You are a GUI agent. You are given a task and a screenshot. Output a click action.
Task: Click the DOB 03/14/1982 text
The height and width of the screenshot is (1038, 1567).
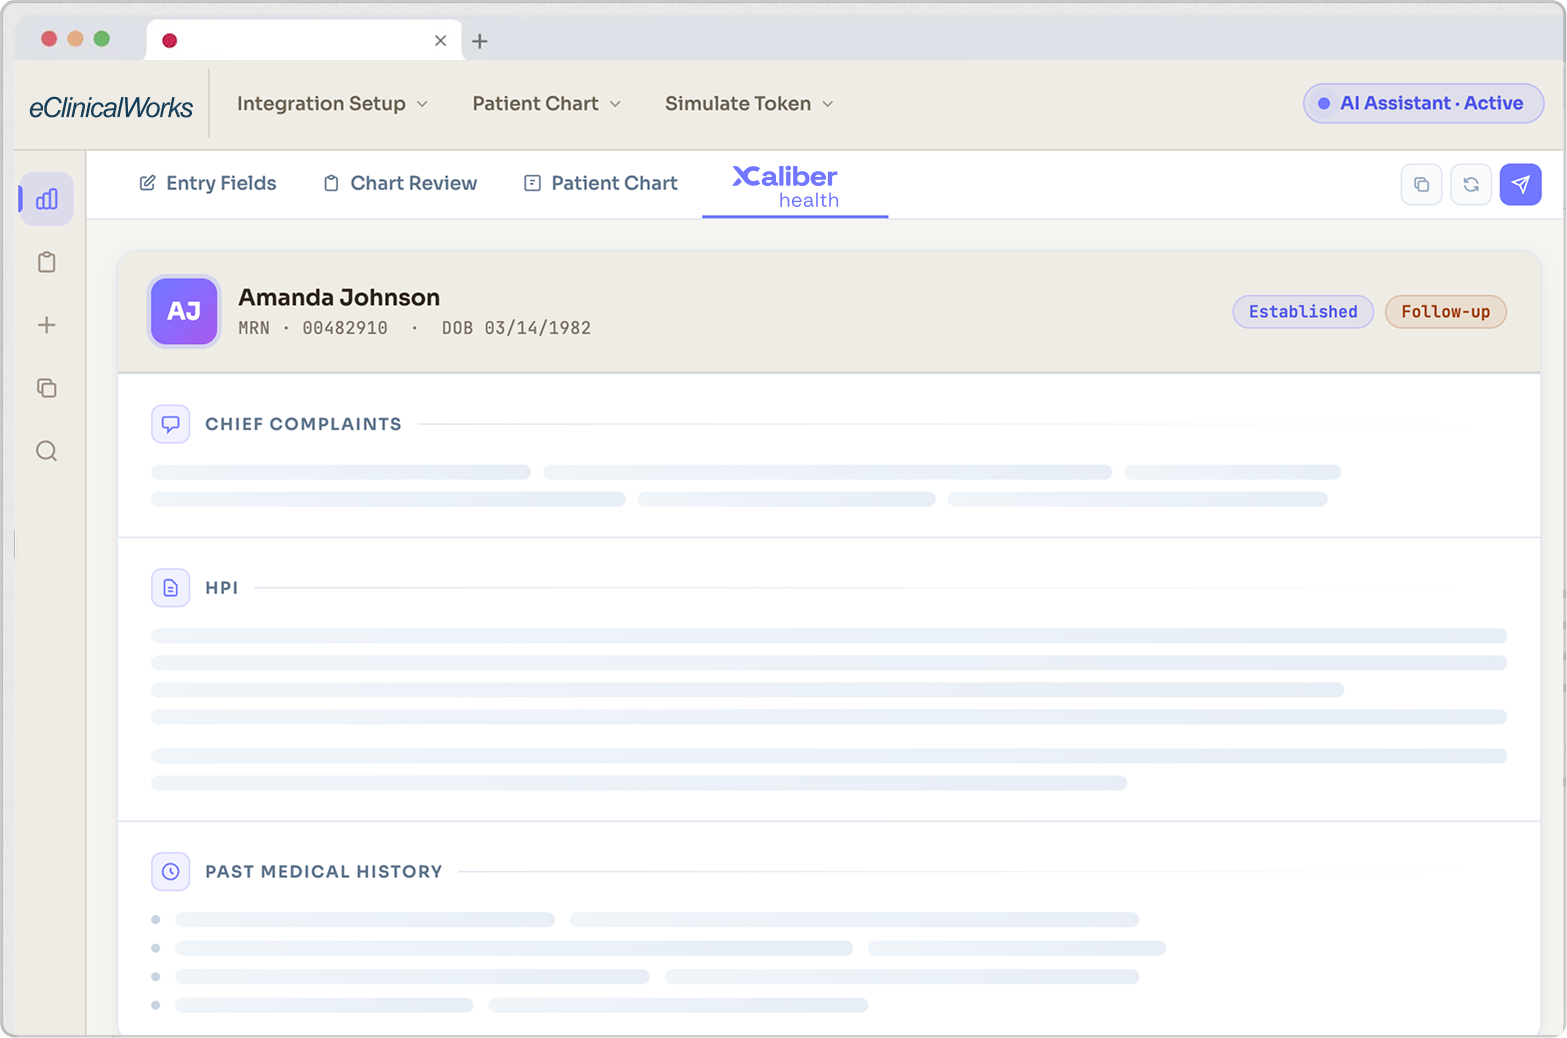(x=516, y=328)
